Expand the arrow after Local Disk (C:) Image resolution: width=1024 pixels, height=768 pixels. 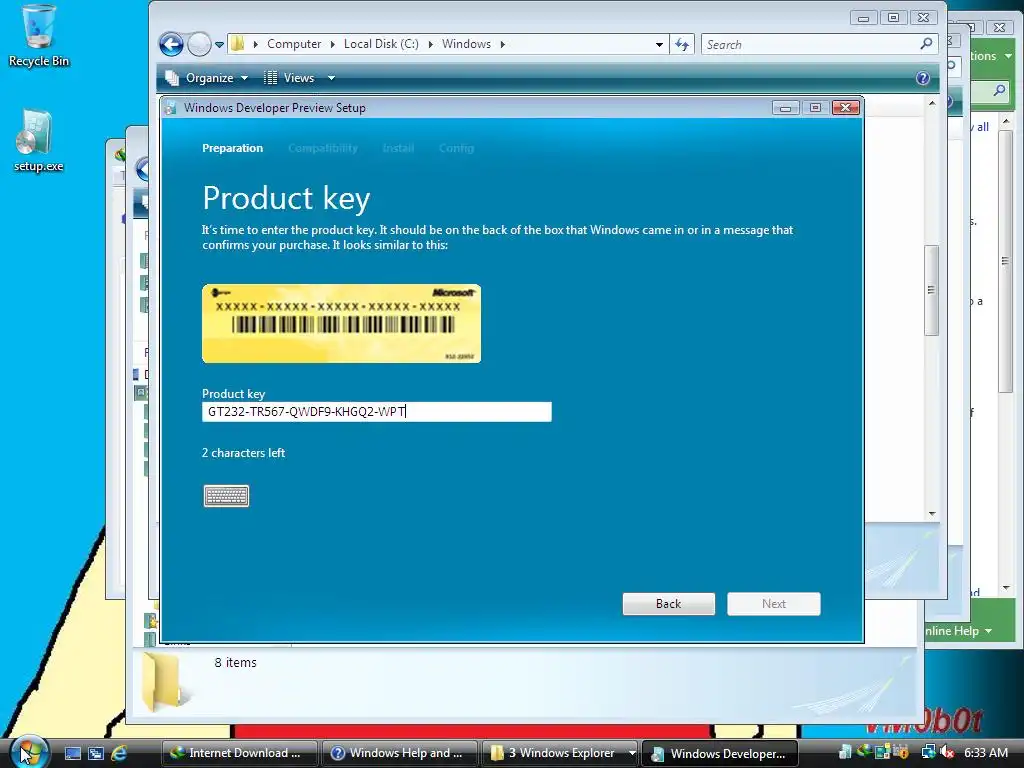[430, 44]
